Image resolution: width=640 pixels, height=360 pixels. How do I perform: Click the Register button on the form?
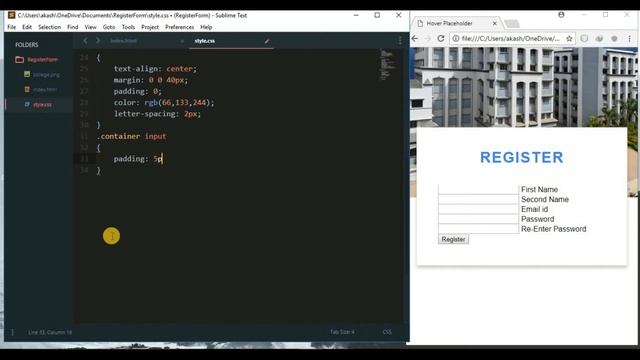453,239
